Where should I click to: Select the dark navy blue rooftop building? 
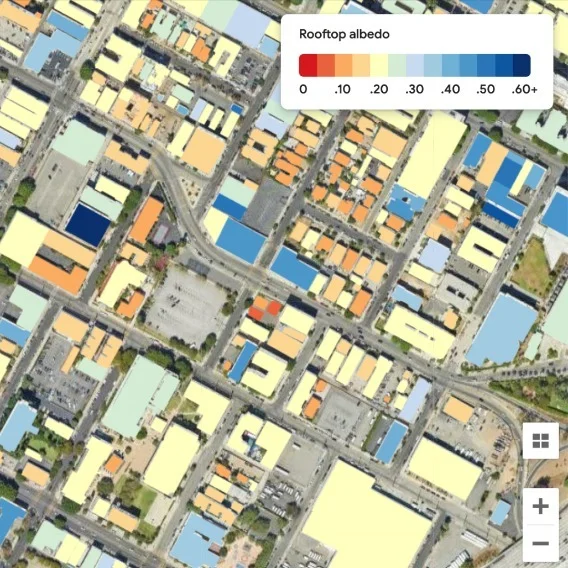click(x=88, y=225)
